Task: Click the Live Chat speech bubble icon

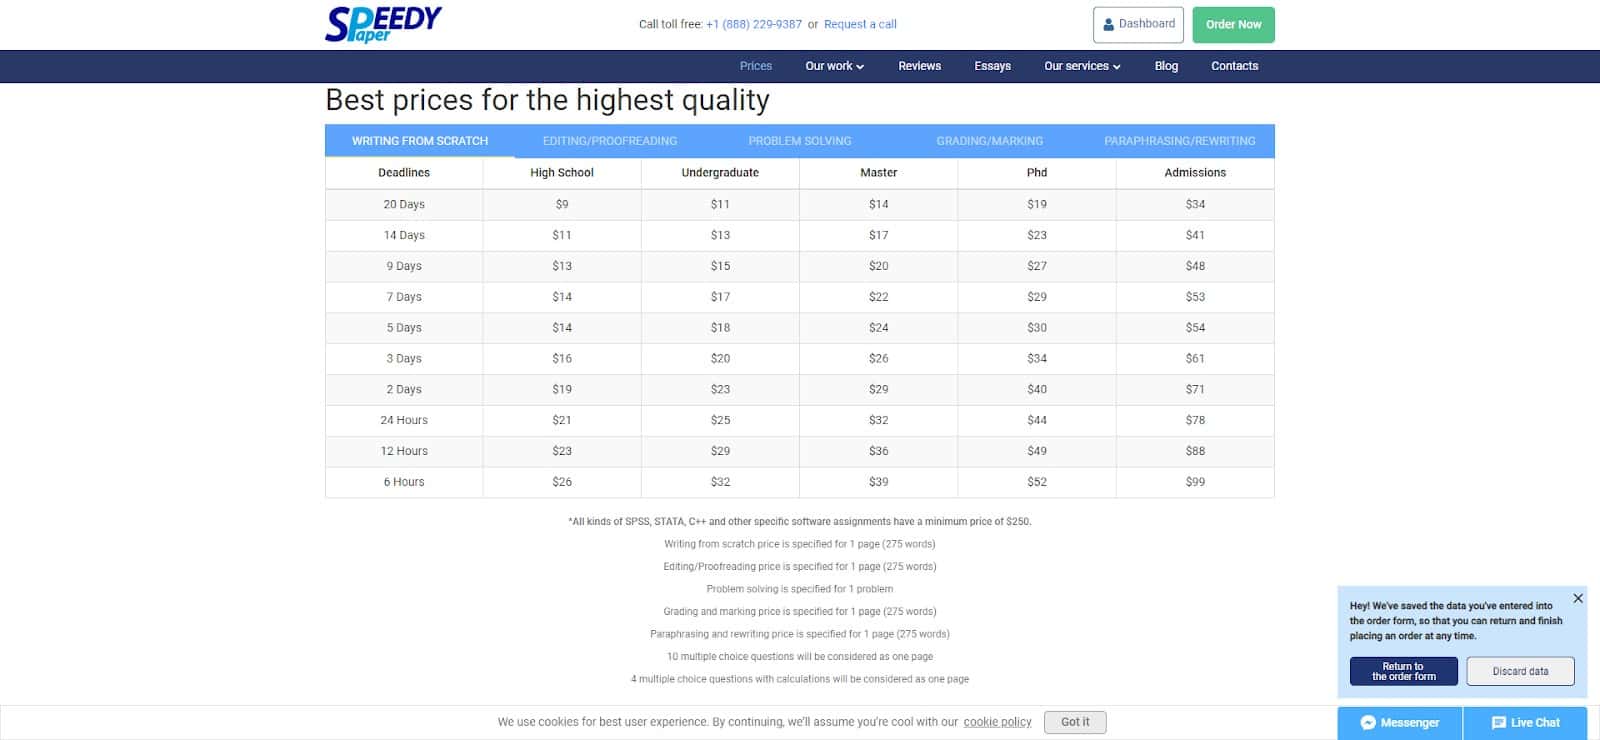Action: [x=1498, y=723]
